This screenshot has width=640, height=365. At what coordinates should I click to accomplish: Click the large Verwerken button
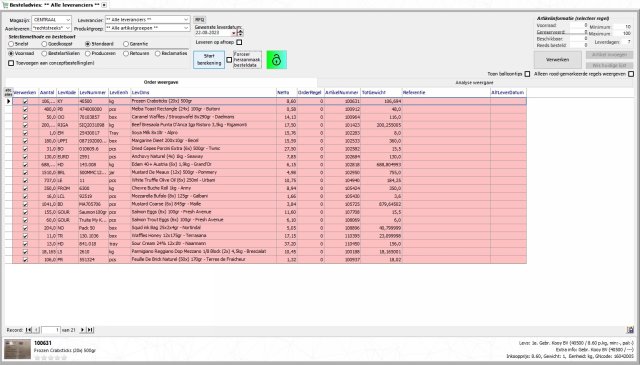pyautogui.click(x=558, y=60)
